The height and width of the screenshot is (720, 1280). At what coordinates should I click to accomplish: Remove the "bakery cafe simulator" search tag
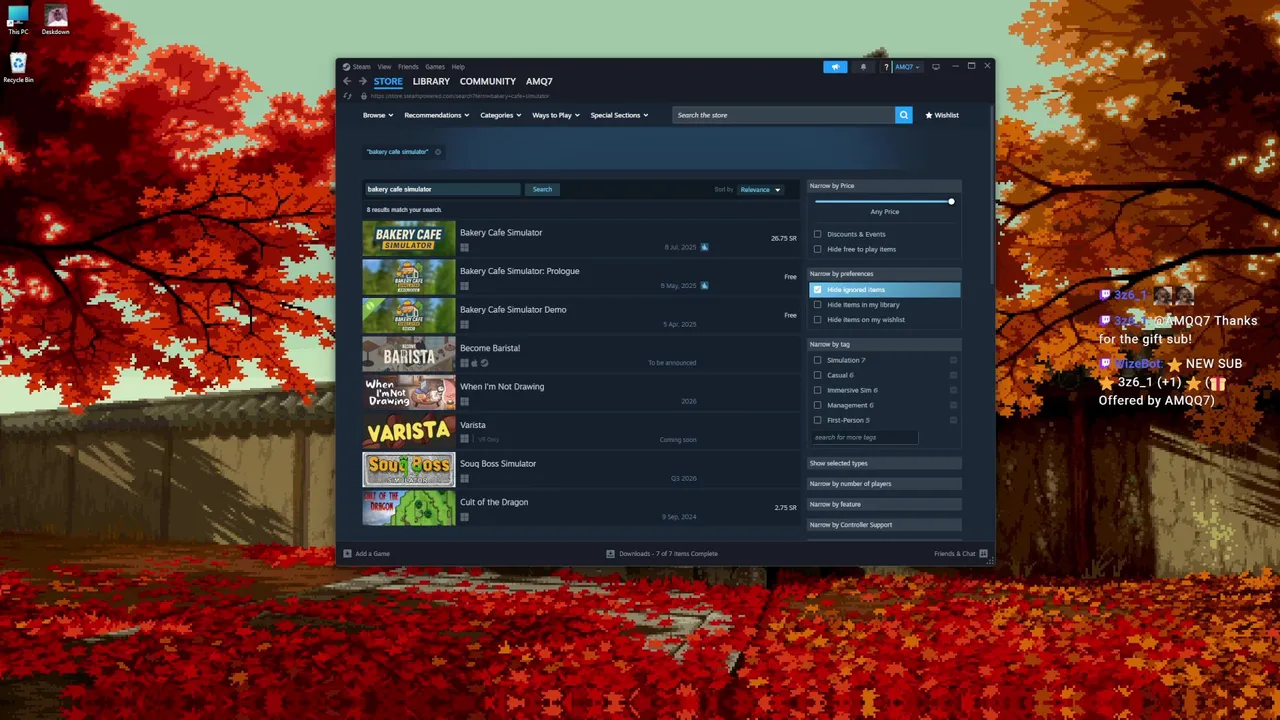tap(438, 152)
